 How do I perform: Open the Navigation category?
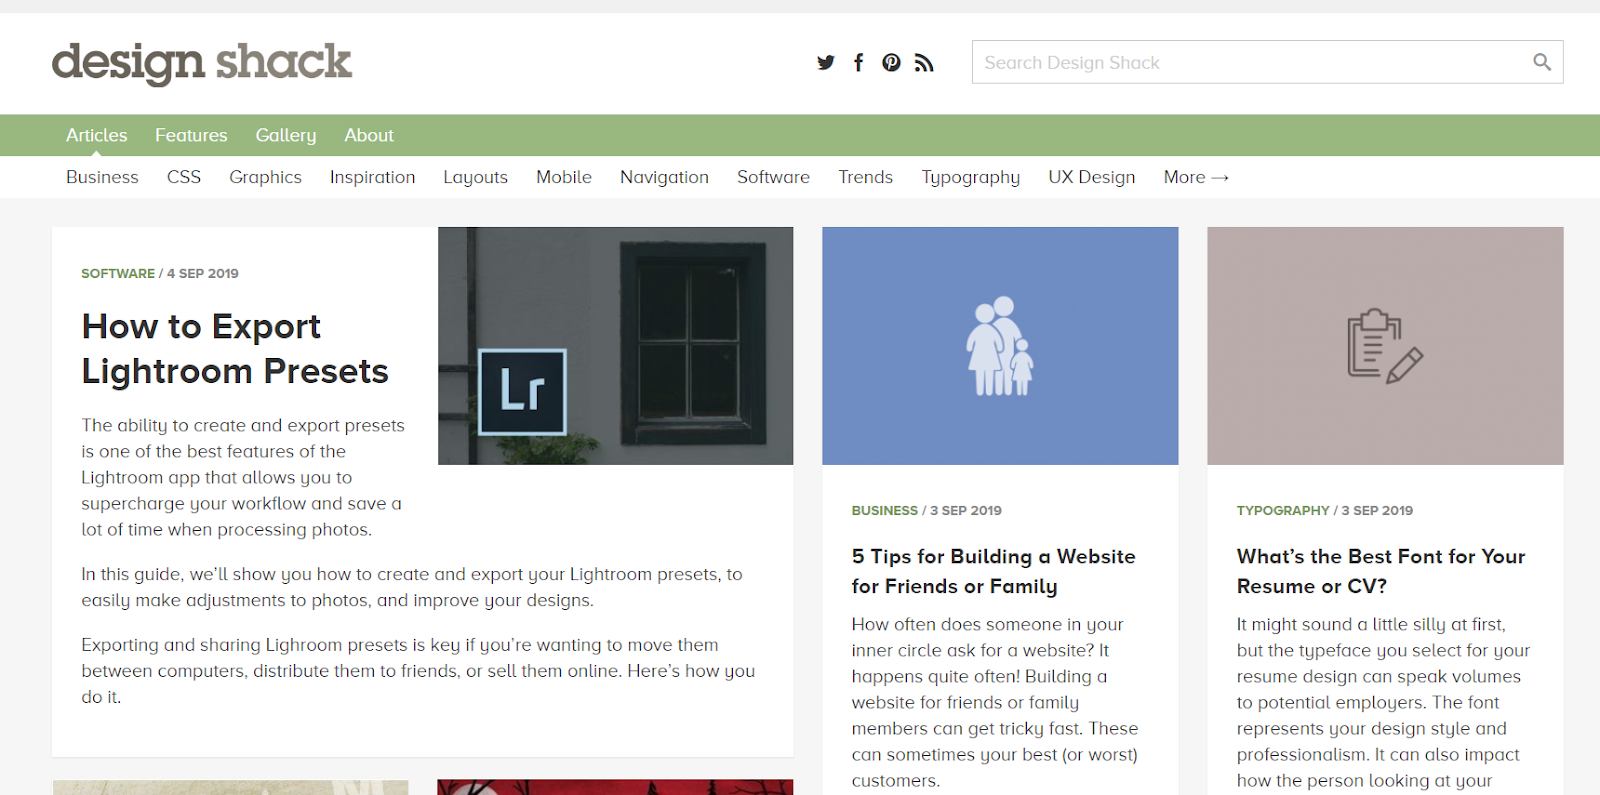[664, 177]
